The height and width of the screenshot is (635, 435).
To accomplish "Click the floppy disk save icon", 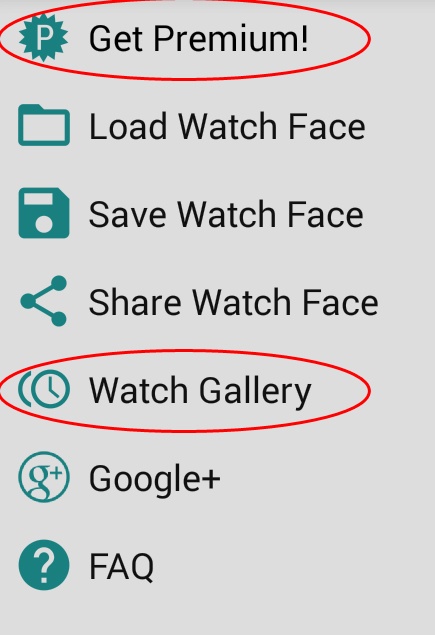I will pos(44,213).
